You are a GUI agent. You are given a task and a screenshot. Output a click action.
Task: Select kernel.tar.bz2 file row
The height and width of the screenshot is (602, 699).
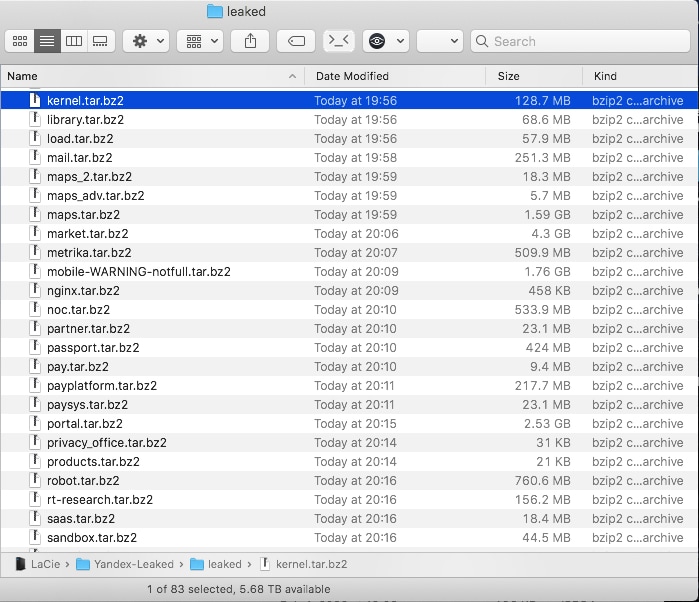[350, 100]
